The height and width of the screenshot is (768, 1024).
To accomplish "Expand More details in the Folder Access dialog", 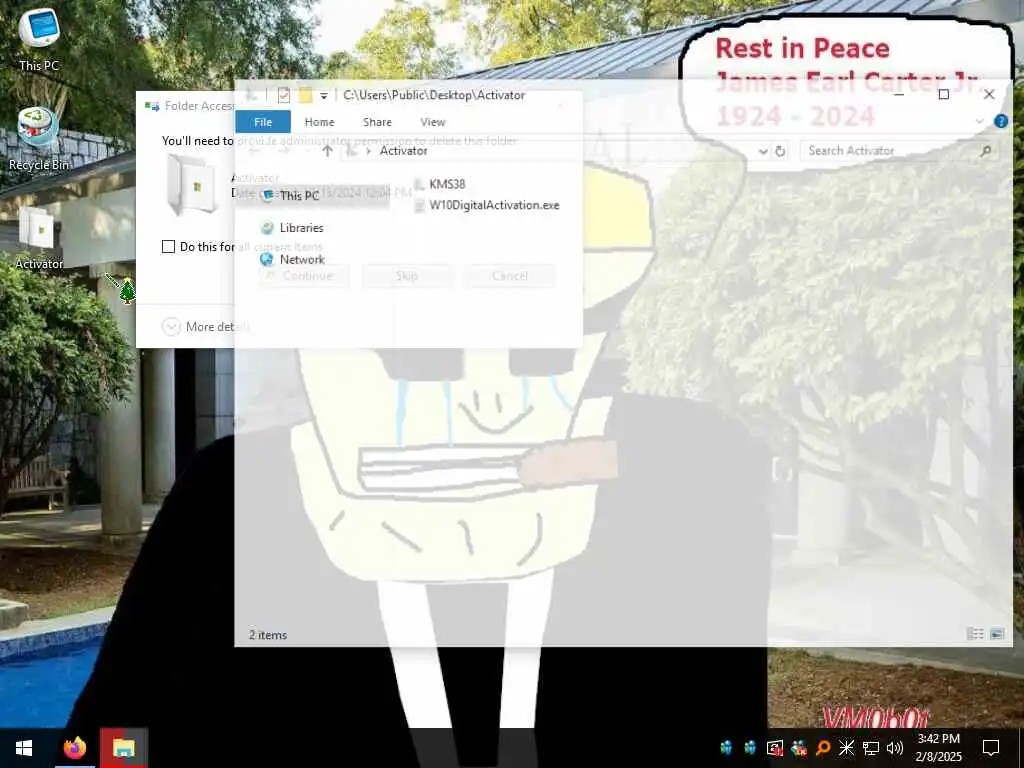I will (205, 327).
